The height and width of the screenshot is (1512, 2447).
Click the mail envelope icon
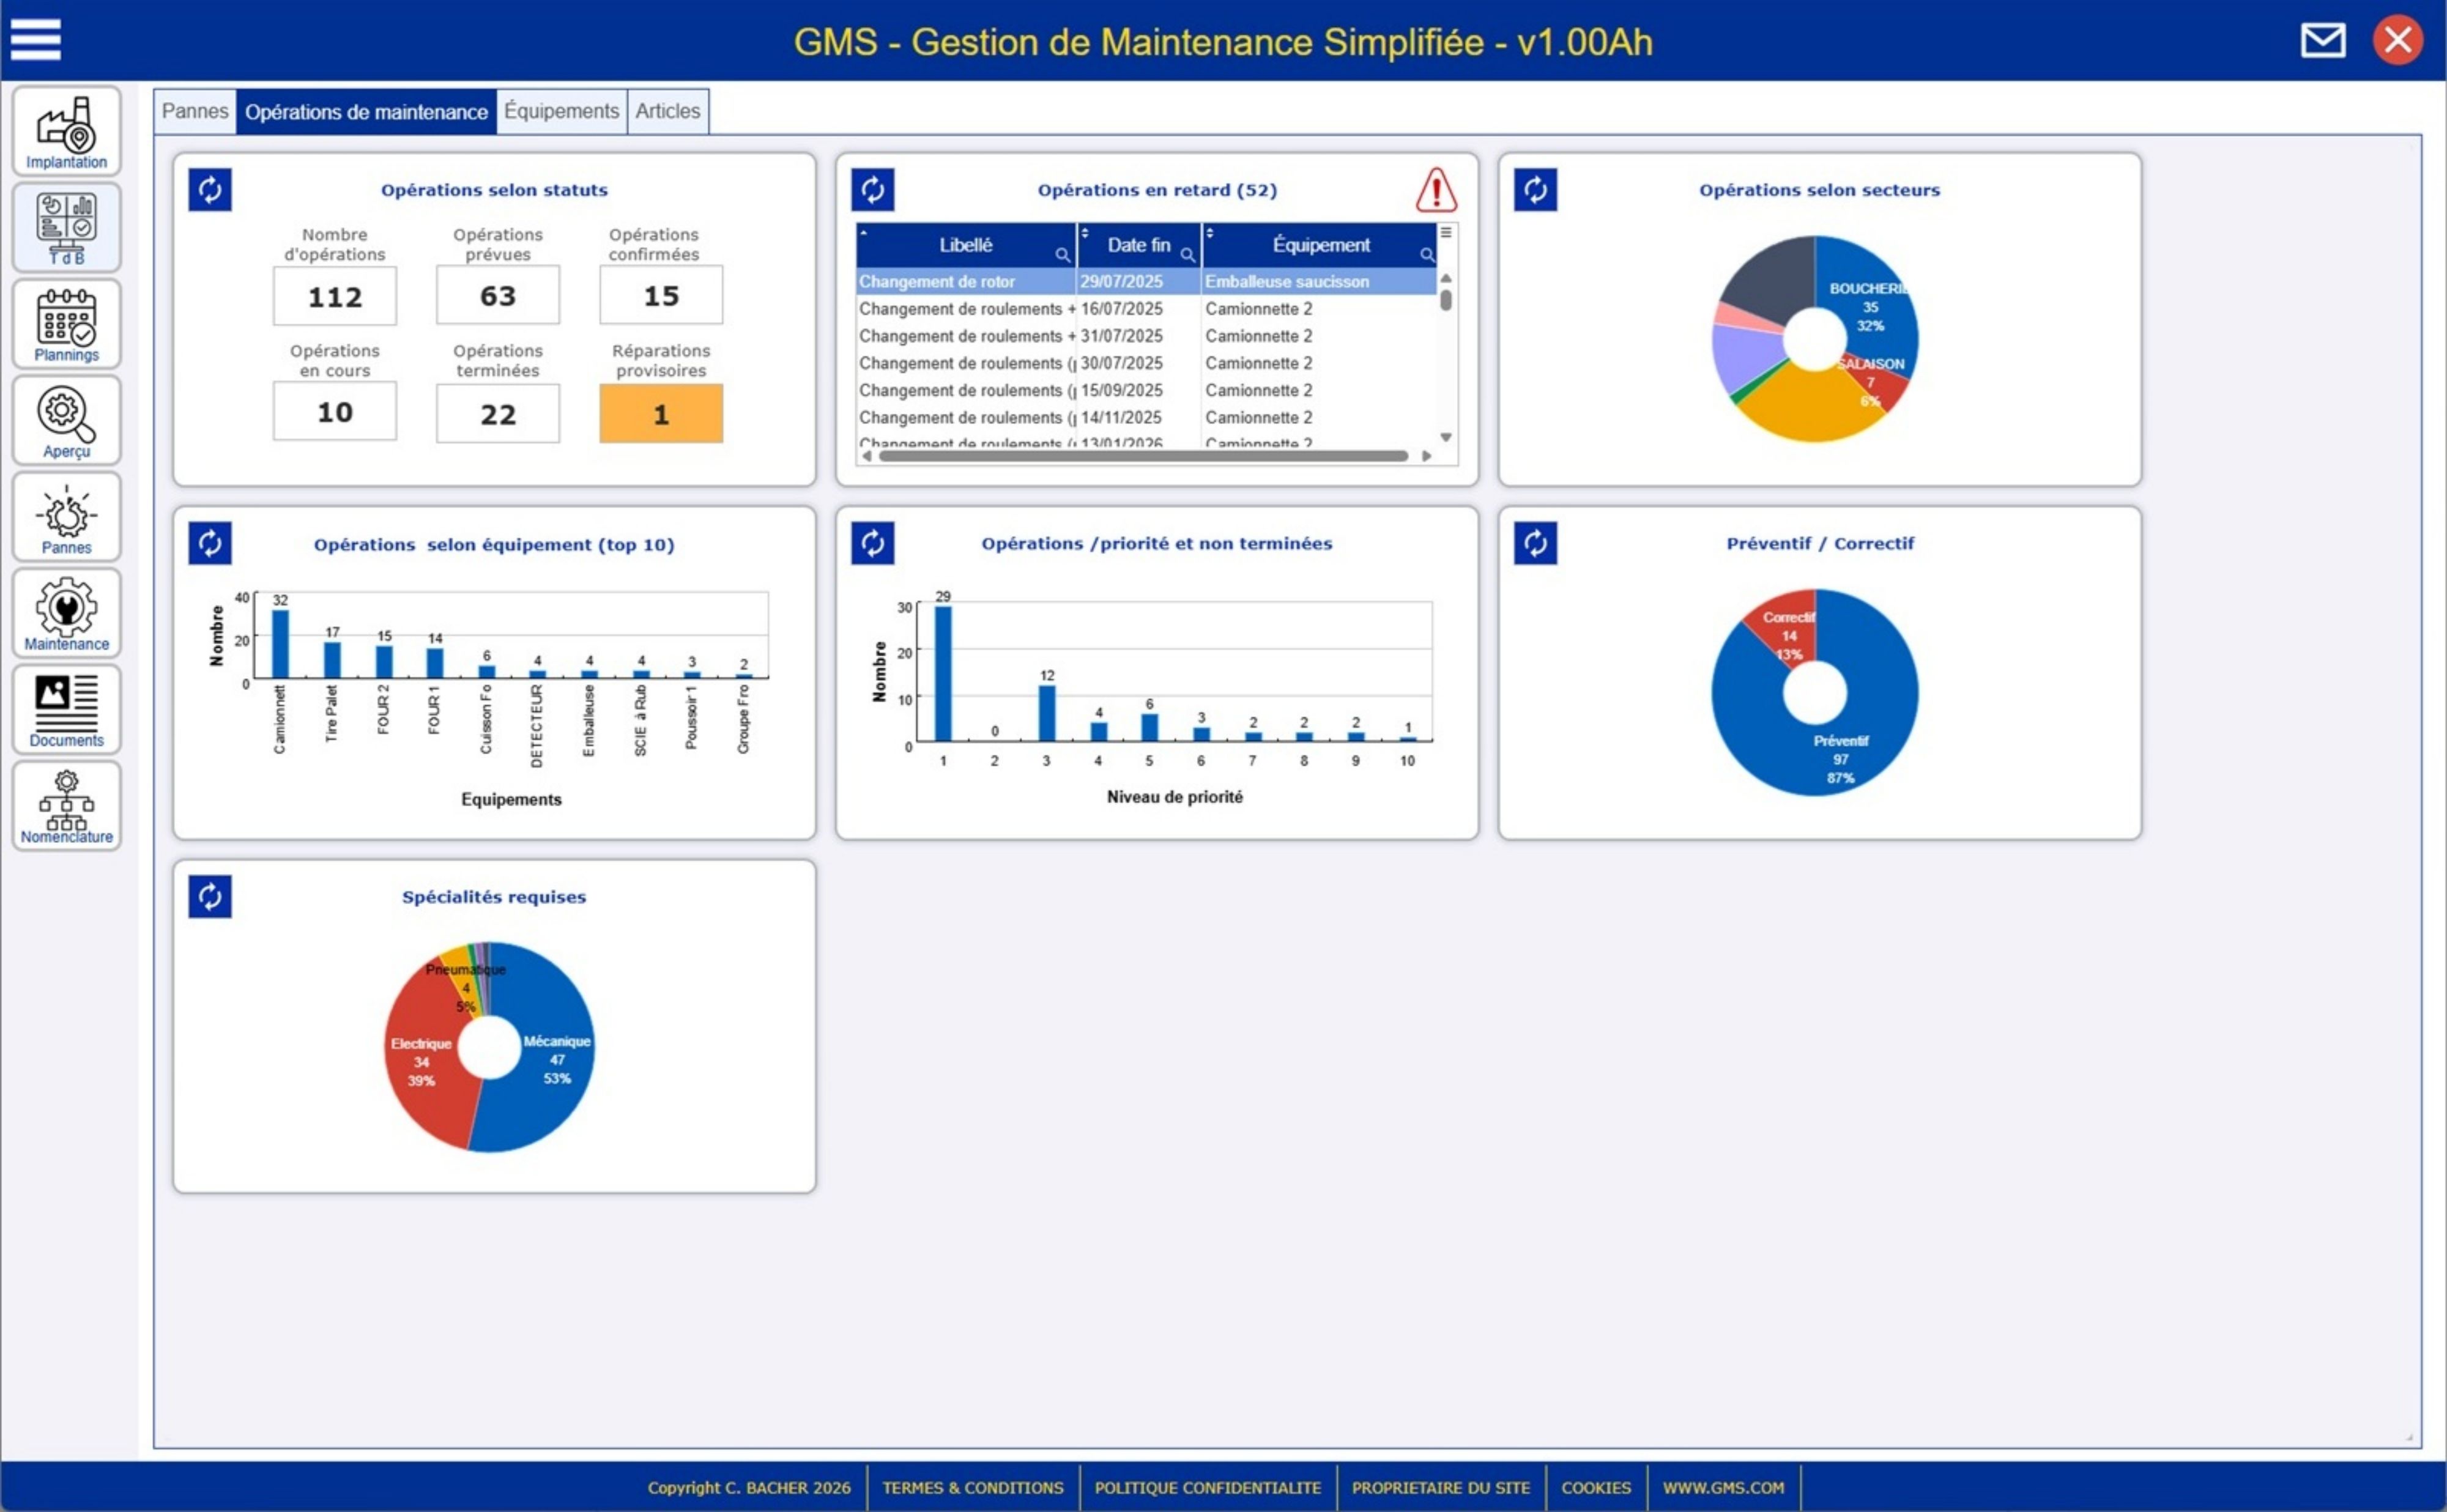2322,41
